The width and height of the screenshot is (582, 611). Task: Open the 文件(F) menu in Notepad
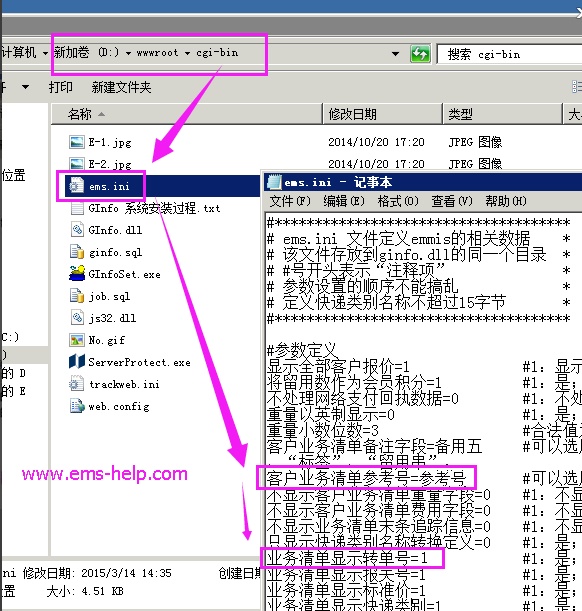pyautogui.click(x=290, y=201)
